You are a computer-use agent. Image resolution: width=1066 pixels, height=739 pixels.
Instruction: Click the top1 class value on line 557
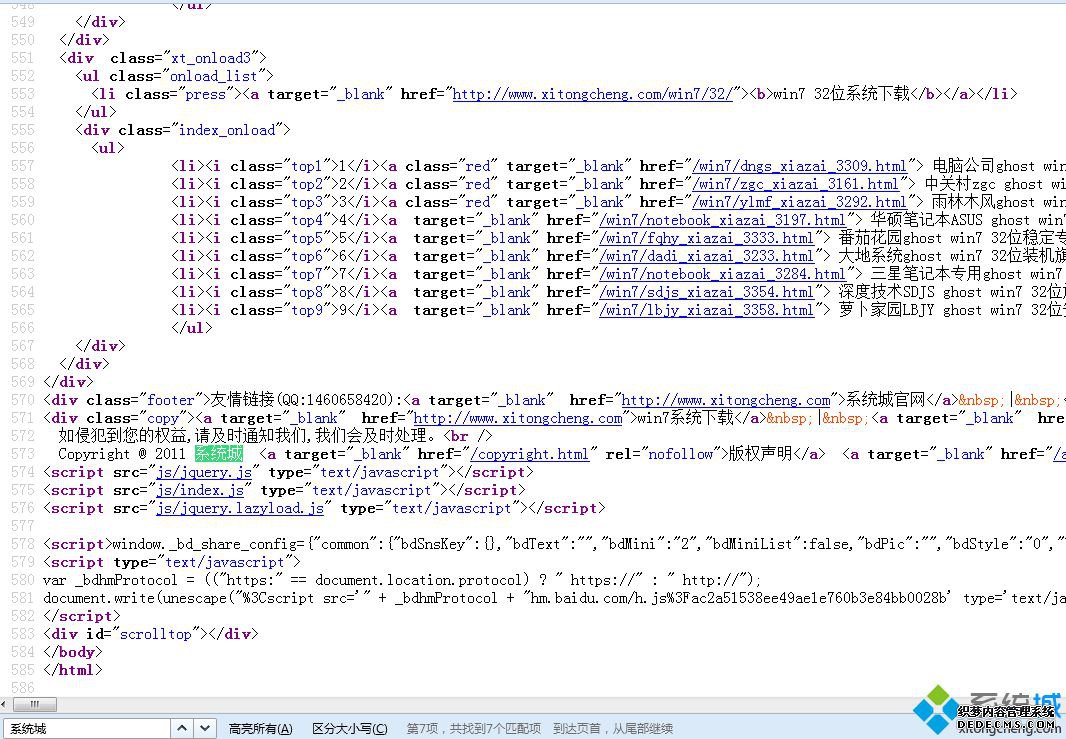307,166
